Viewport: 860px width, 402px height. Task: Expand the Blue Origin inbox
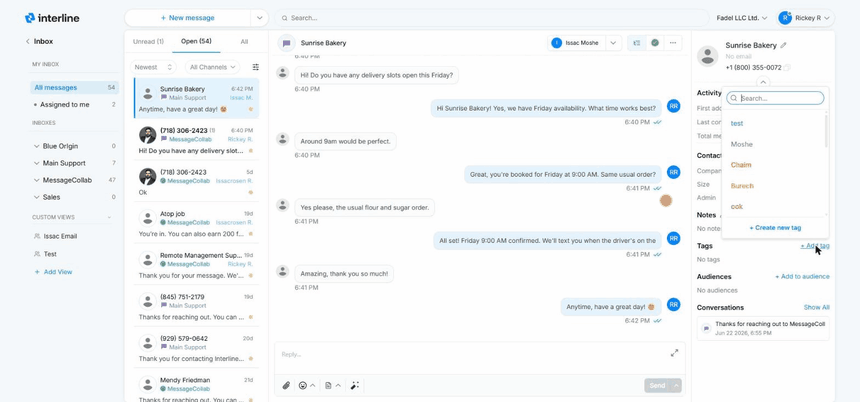pos(37,146)
